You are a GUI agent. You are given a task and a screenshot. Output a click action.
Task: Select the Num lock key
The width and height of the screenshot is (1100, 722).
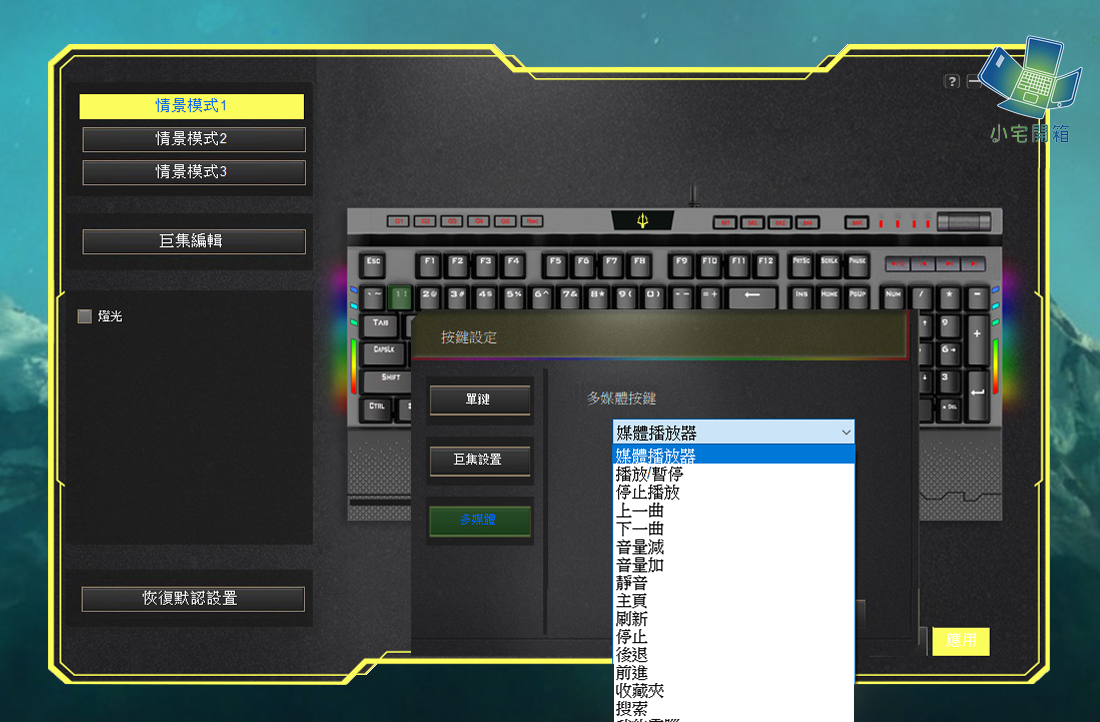point(893,298)
